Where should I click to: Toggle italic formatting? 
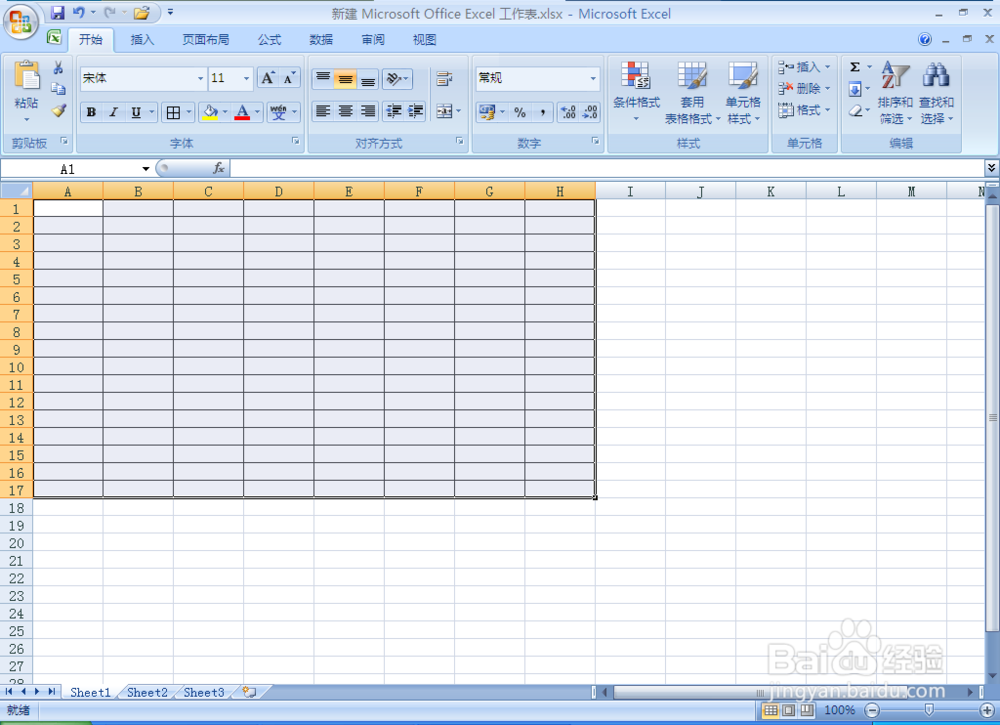point(114,112)
